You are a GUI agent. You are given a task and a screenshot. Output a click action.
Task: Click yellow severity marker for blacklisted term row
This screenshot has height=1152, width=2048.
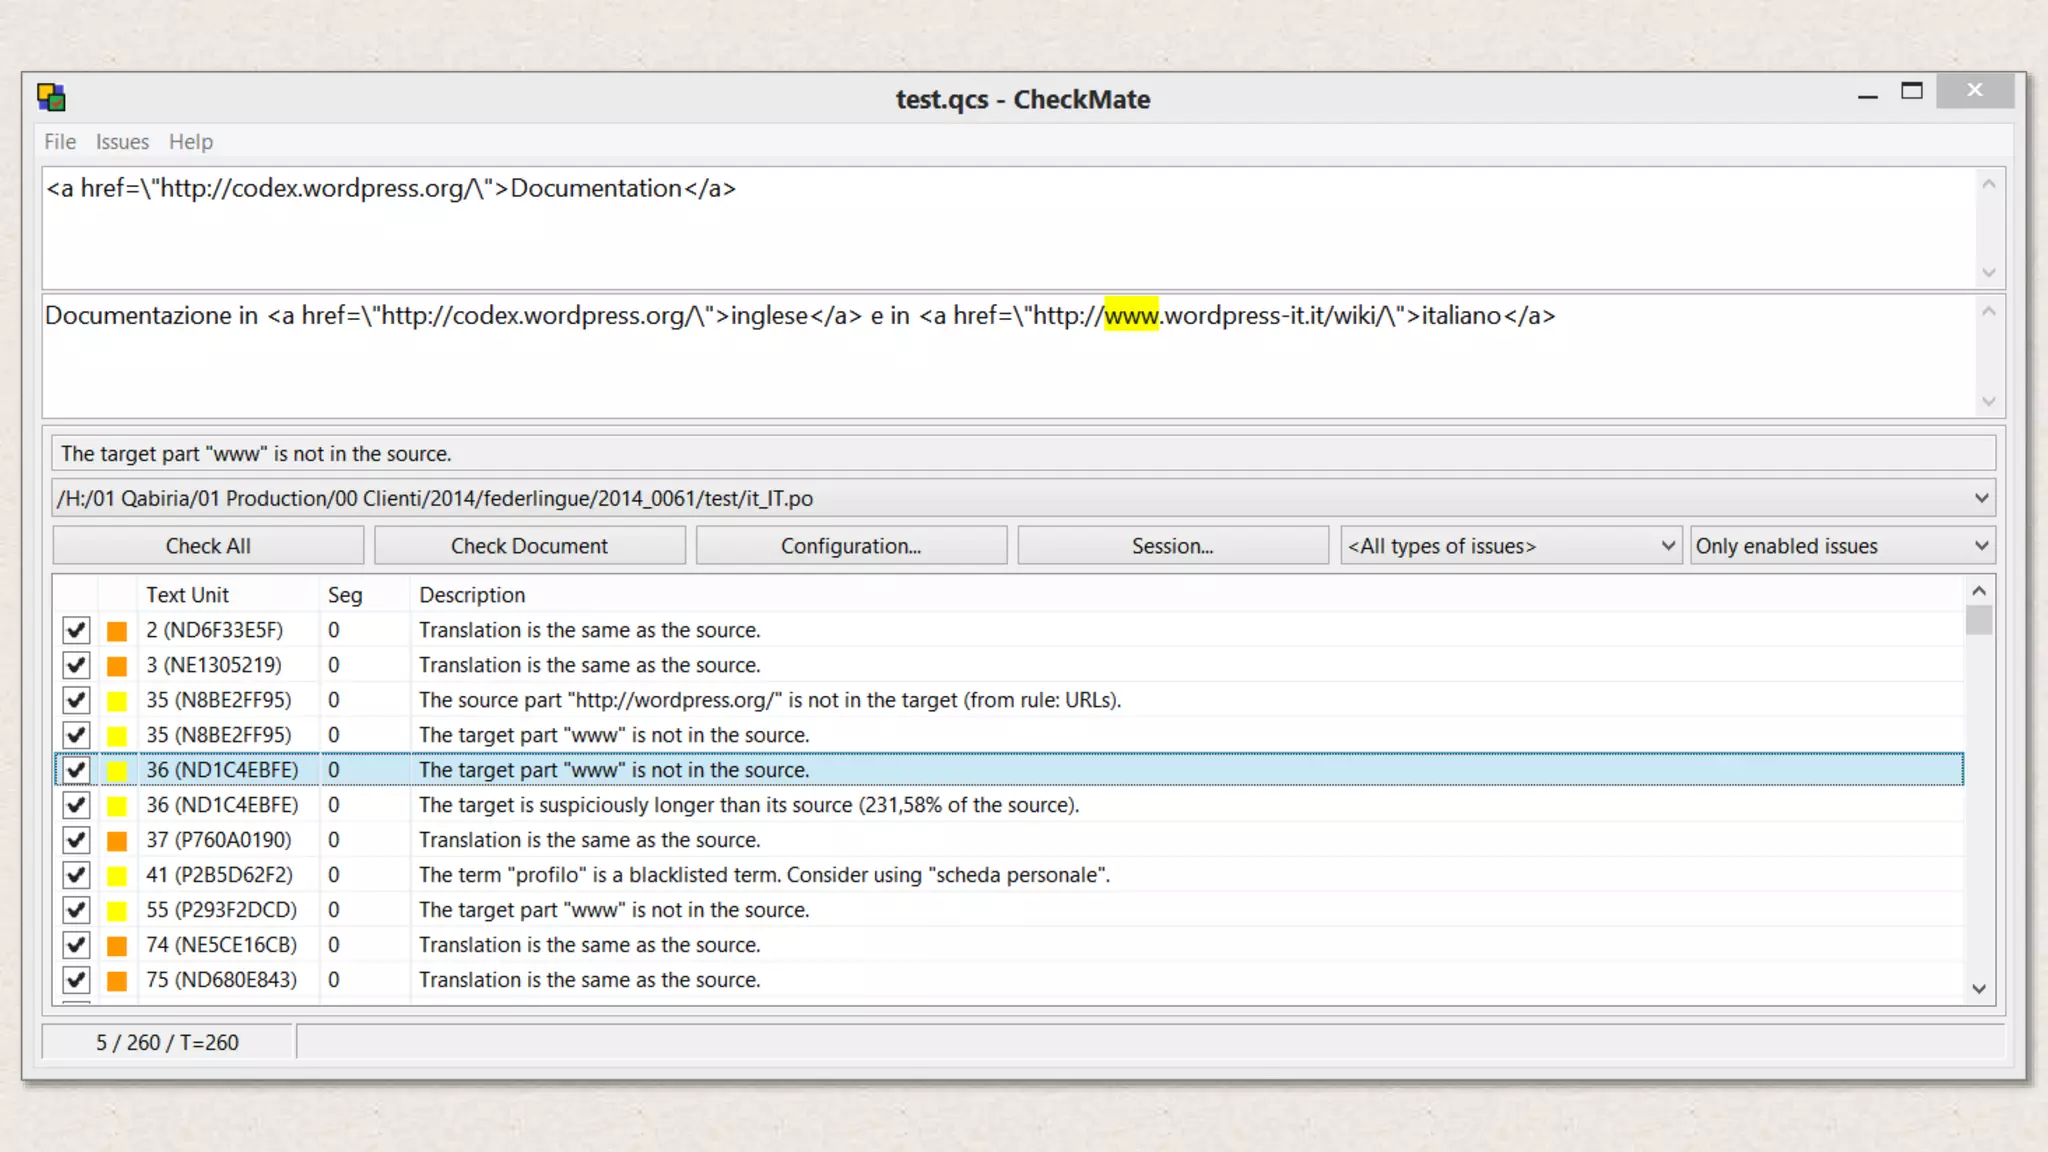(x=117, y=876)
